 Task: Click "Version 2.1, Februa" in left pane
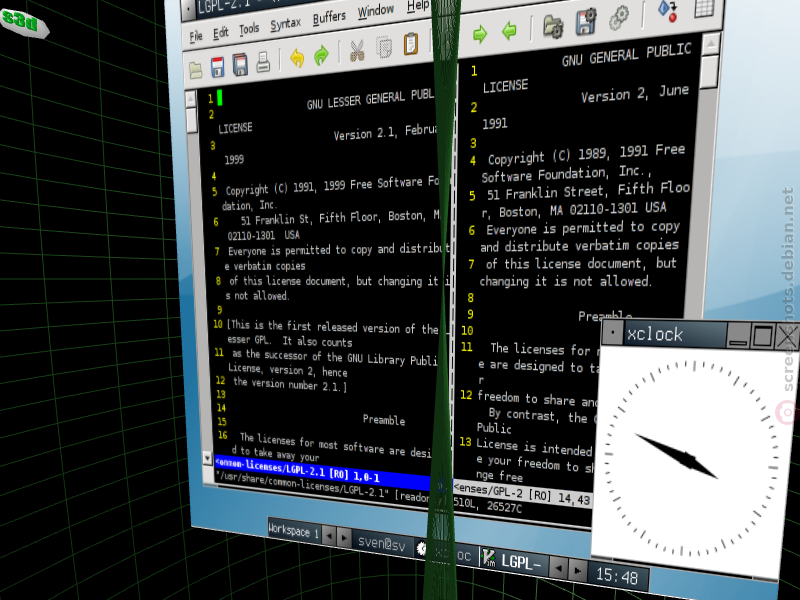pyautogui.click(x=385, y=133)
